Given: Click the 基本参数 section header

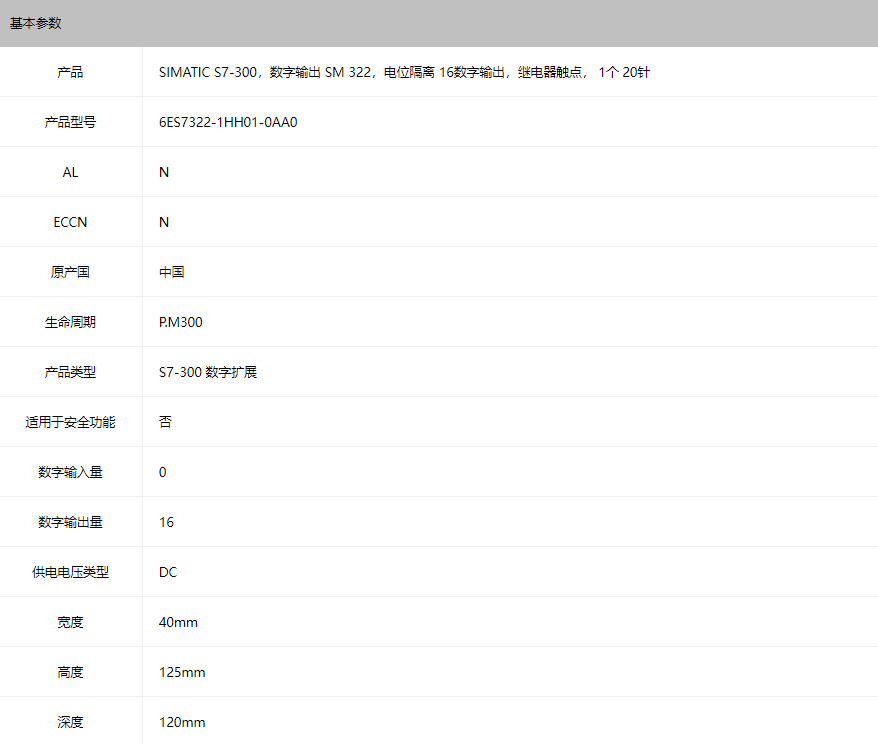Looking at the screenshot, I should (x=36, y=24).
